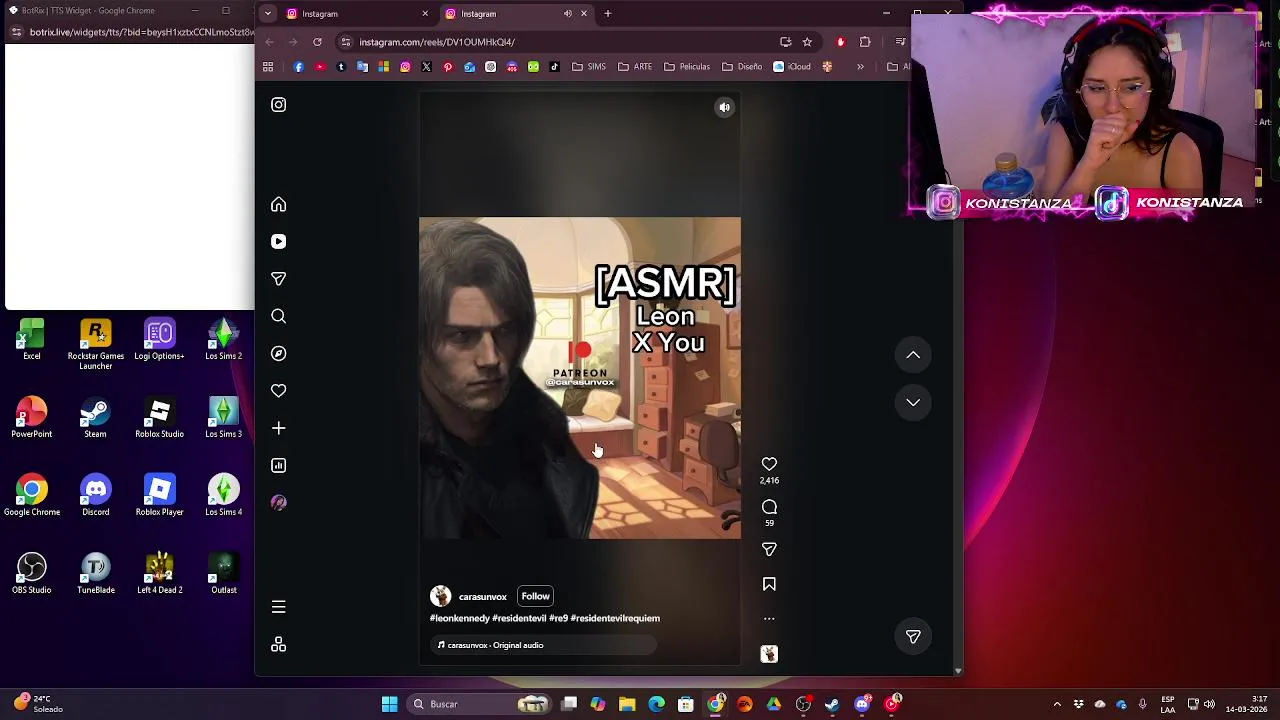Screen dimensions: 1280x720
Task: Open the #leonkennedy hashtag
Action: [x=459, y=619]
